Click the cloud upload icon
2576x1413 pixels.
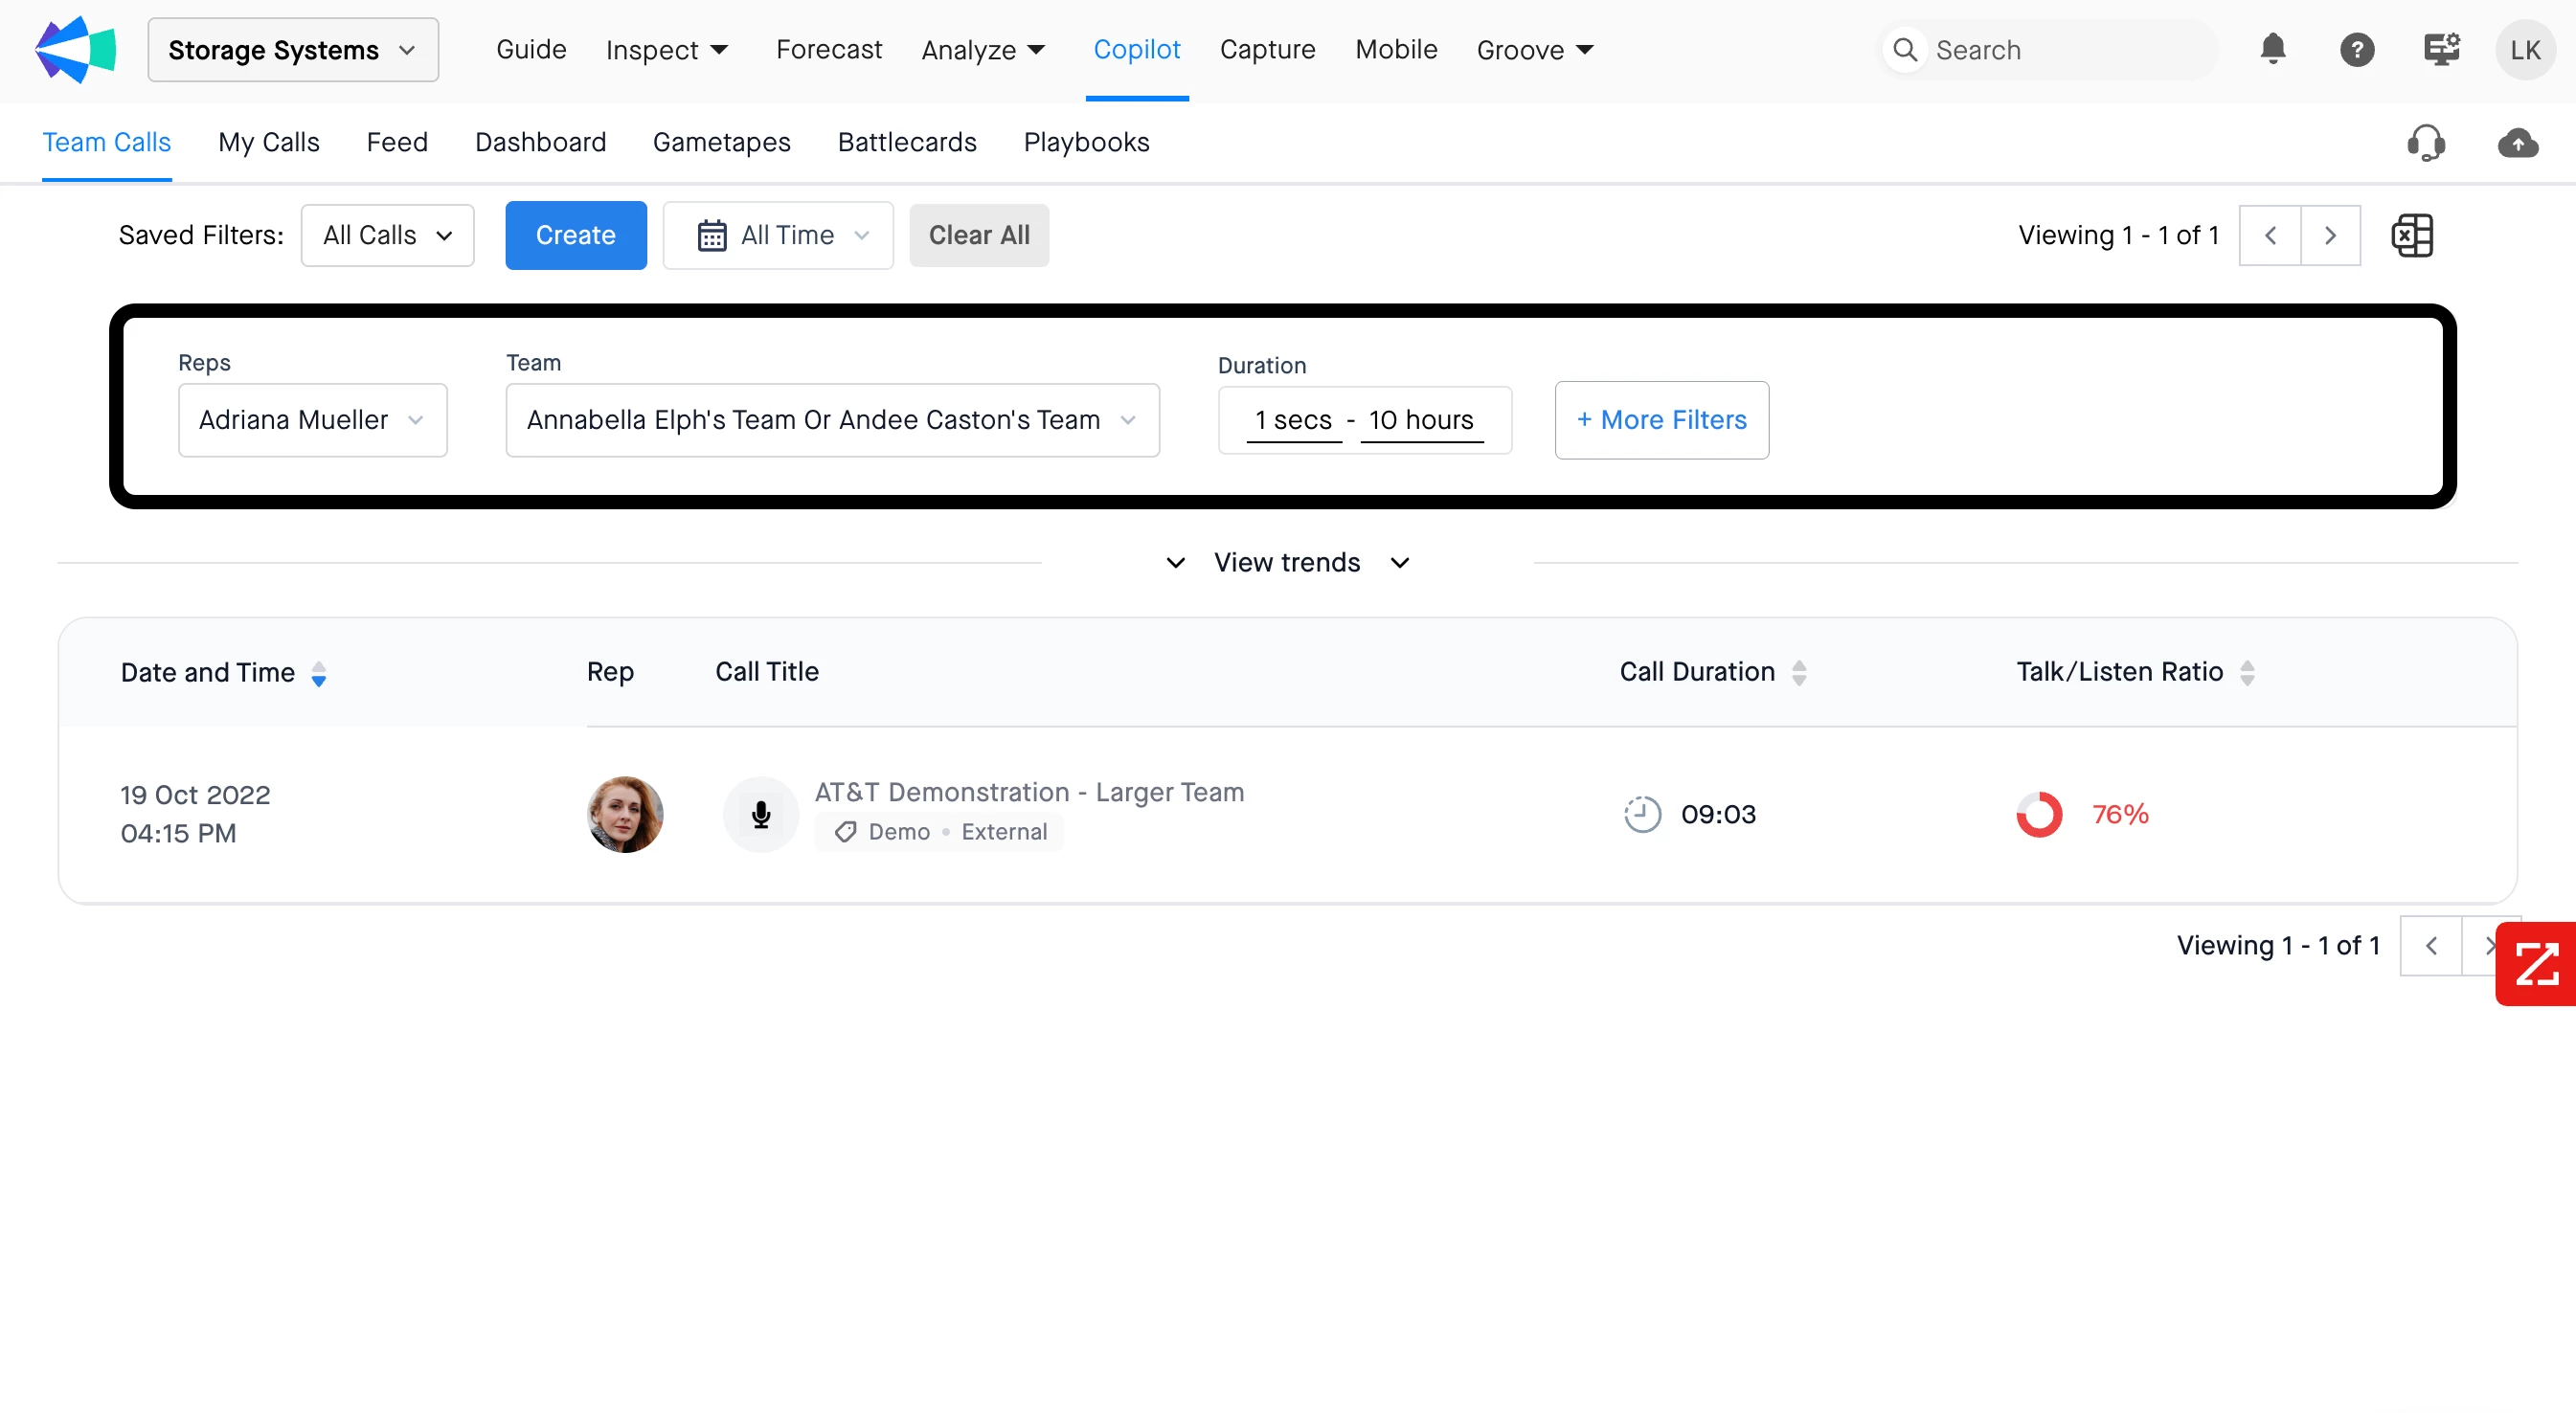[2516, 143]
